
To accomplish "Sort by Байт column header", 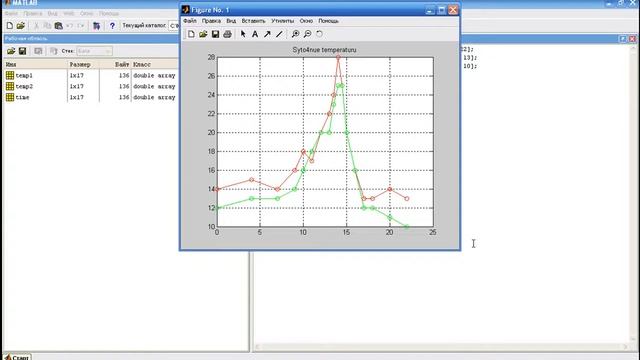I will 115,64.
